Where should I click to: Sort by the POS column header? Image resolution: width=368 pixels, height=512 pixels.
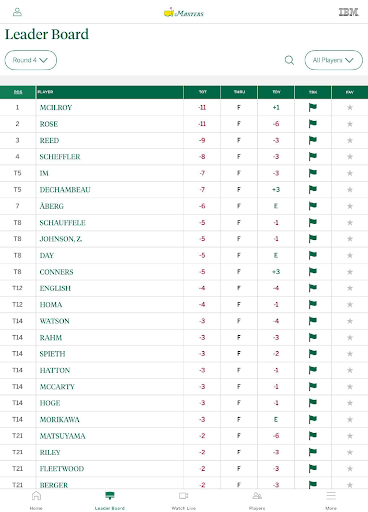coord(18,92)
